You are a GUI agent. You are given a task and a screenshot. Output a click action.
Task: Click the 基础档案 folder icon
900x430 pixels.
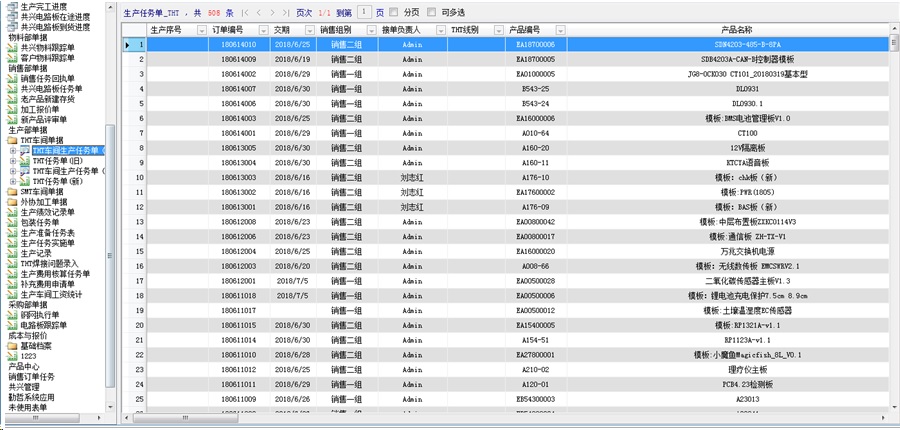(14, 346)
